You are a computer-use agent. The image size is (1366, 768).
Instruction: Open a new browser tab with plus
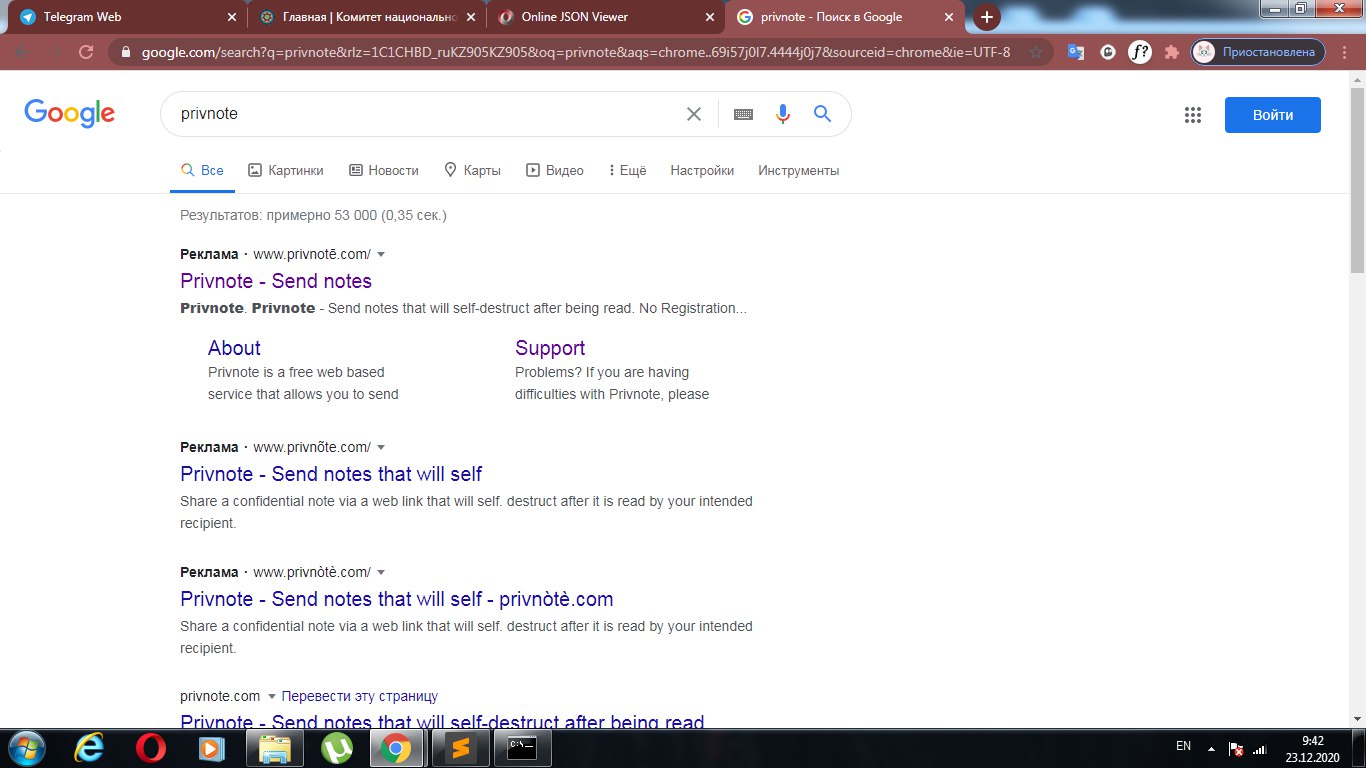pos(987,17)
